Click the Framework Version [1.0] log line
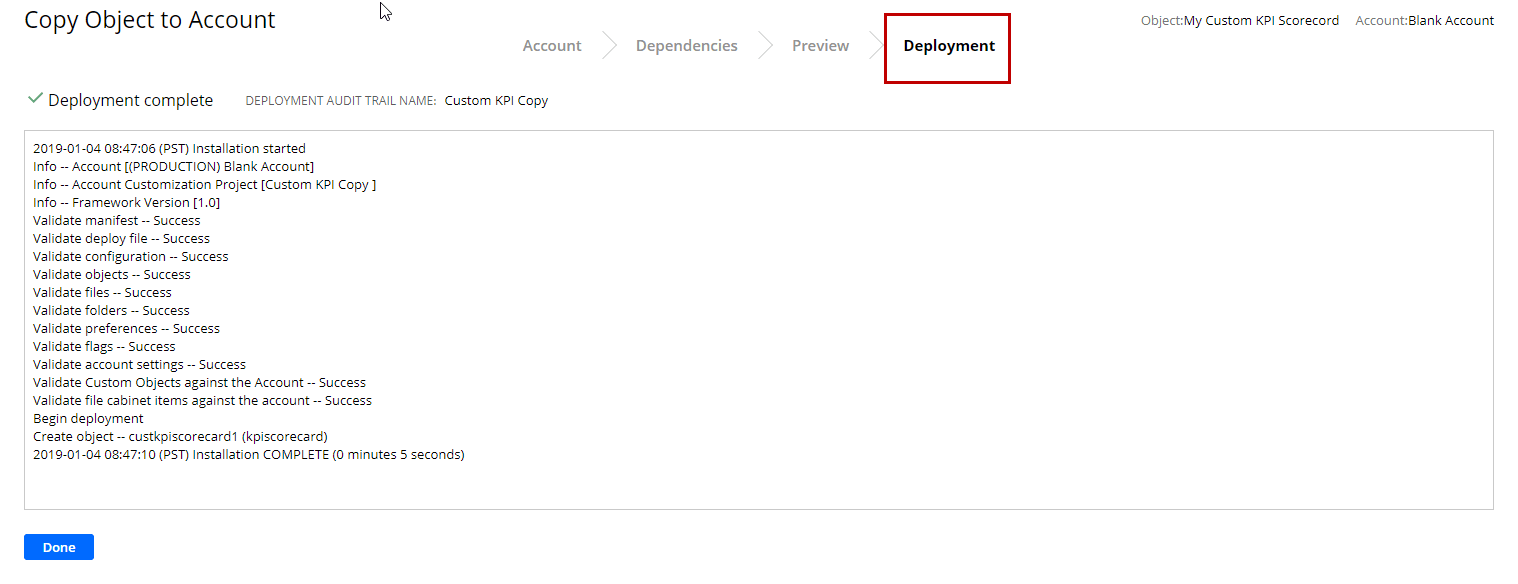 tap(126, 203)
